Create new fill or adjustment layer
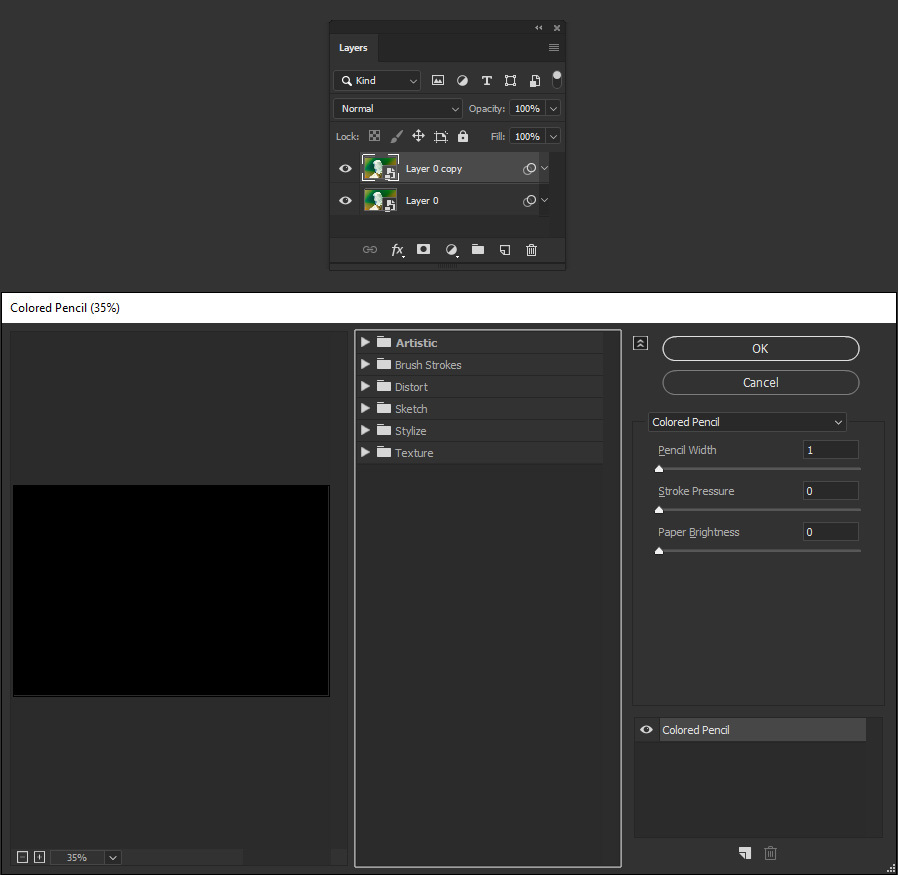This screenshot has width=898, height=875. click(x=451, y=250)
